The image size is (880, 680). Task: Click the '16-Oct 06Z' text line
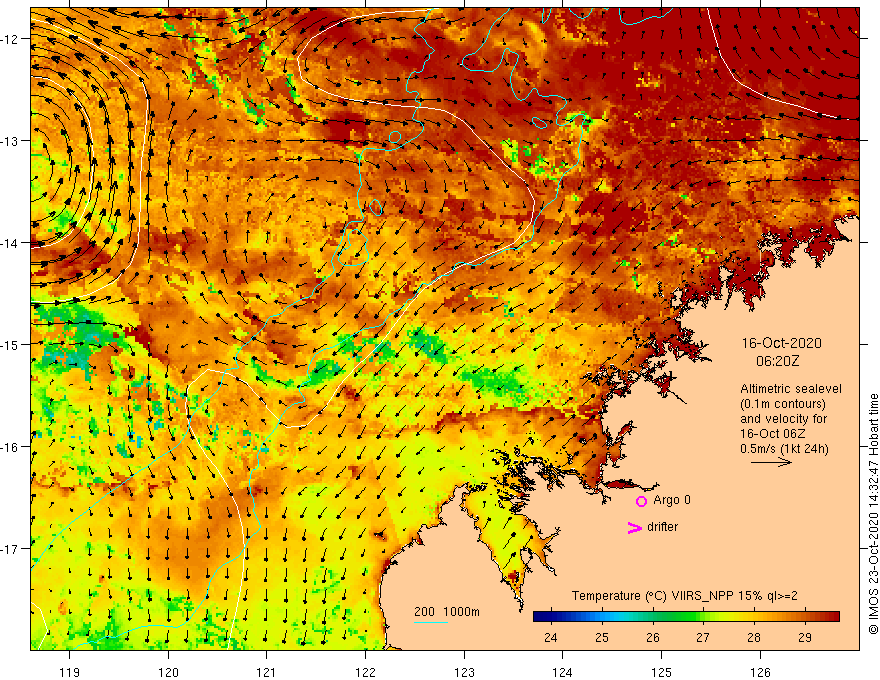pyautogui.click(x=773, y=434)
